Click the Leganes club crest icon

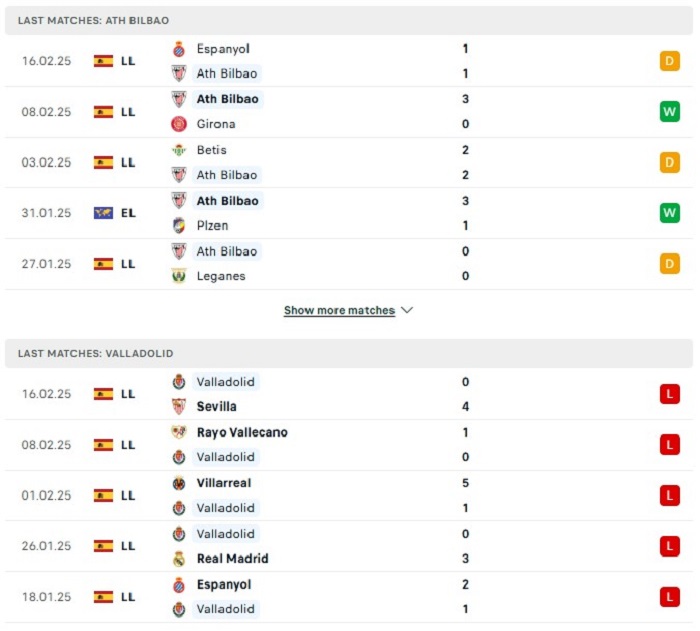pos(179,276)
